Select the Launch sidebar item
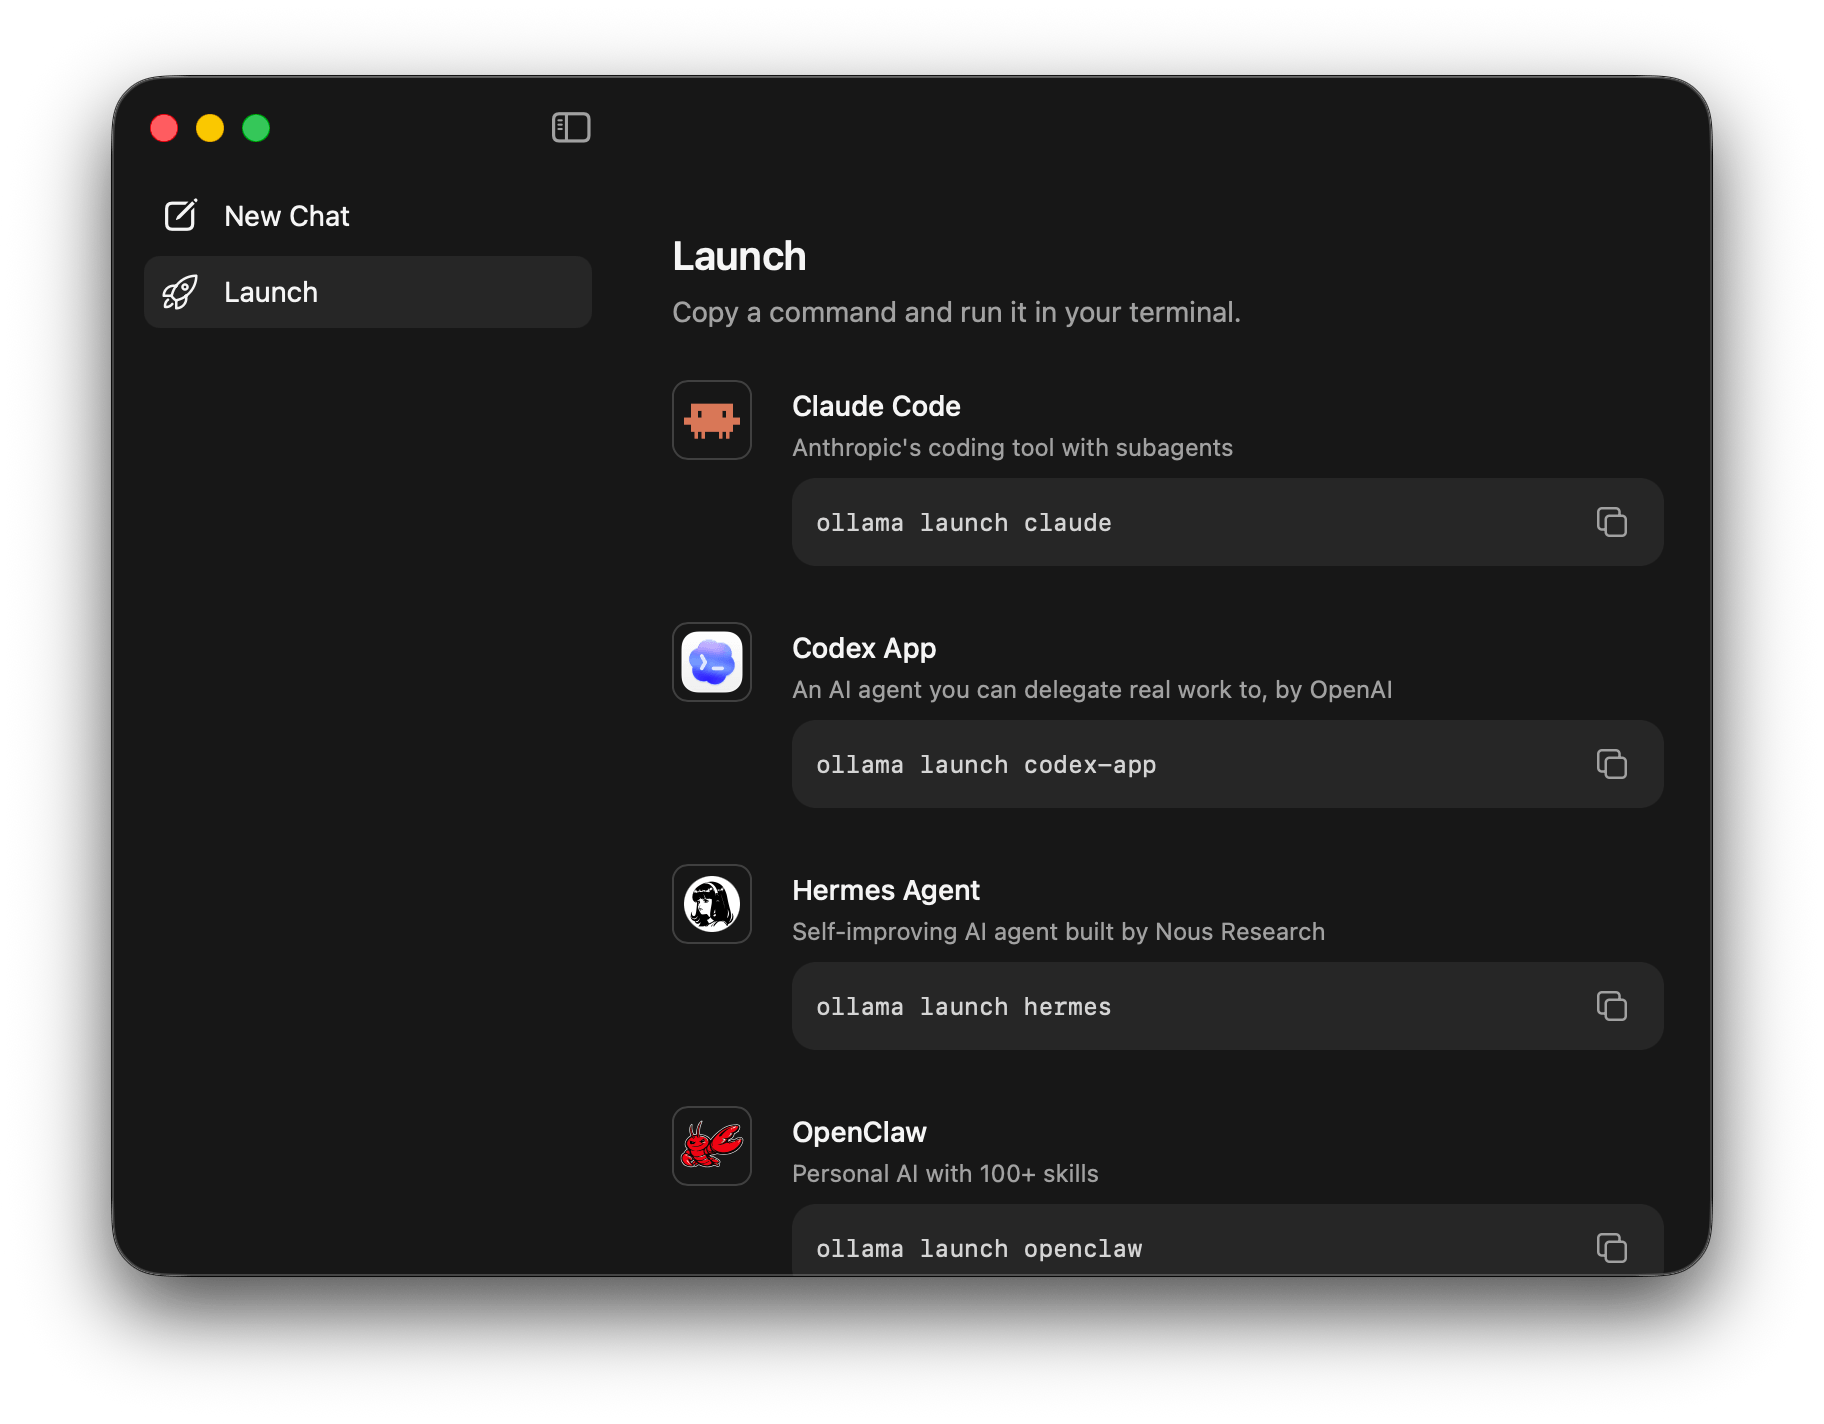The image size is (1824, 1424). [368, 292]
